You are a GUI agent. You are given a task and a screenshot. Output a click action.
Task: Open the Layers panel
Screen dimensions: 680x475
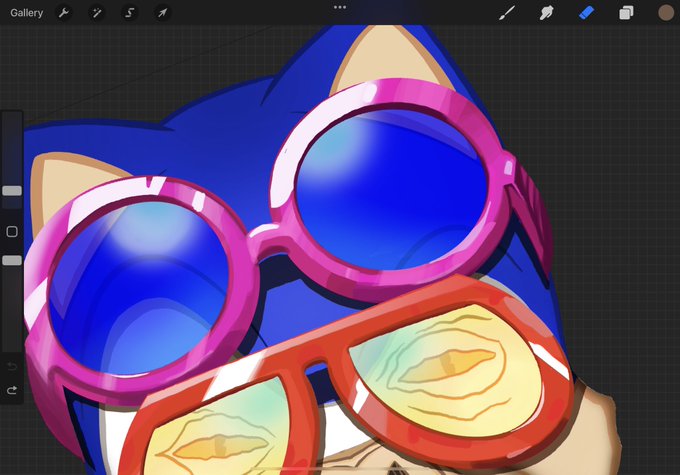[x=626, y=13]
